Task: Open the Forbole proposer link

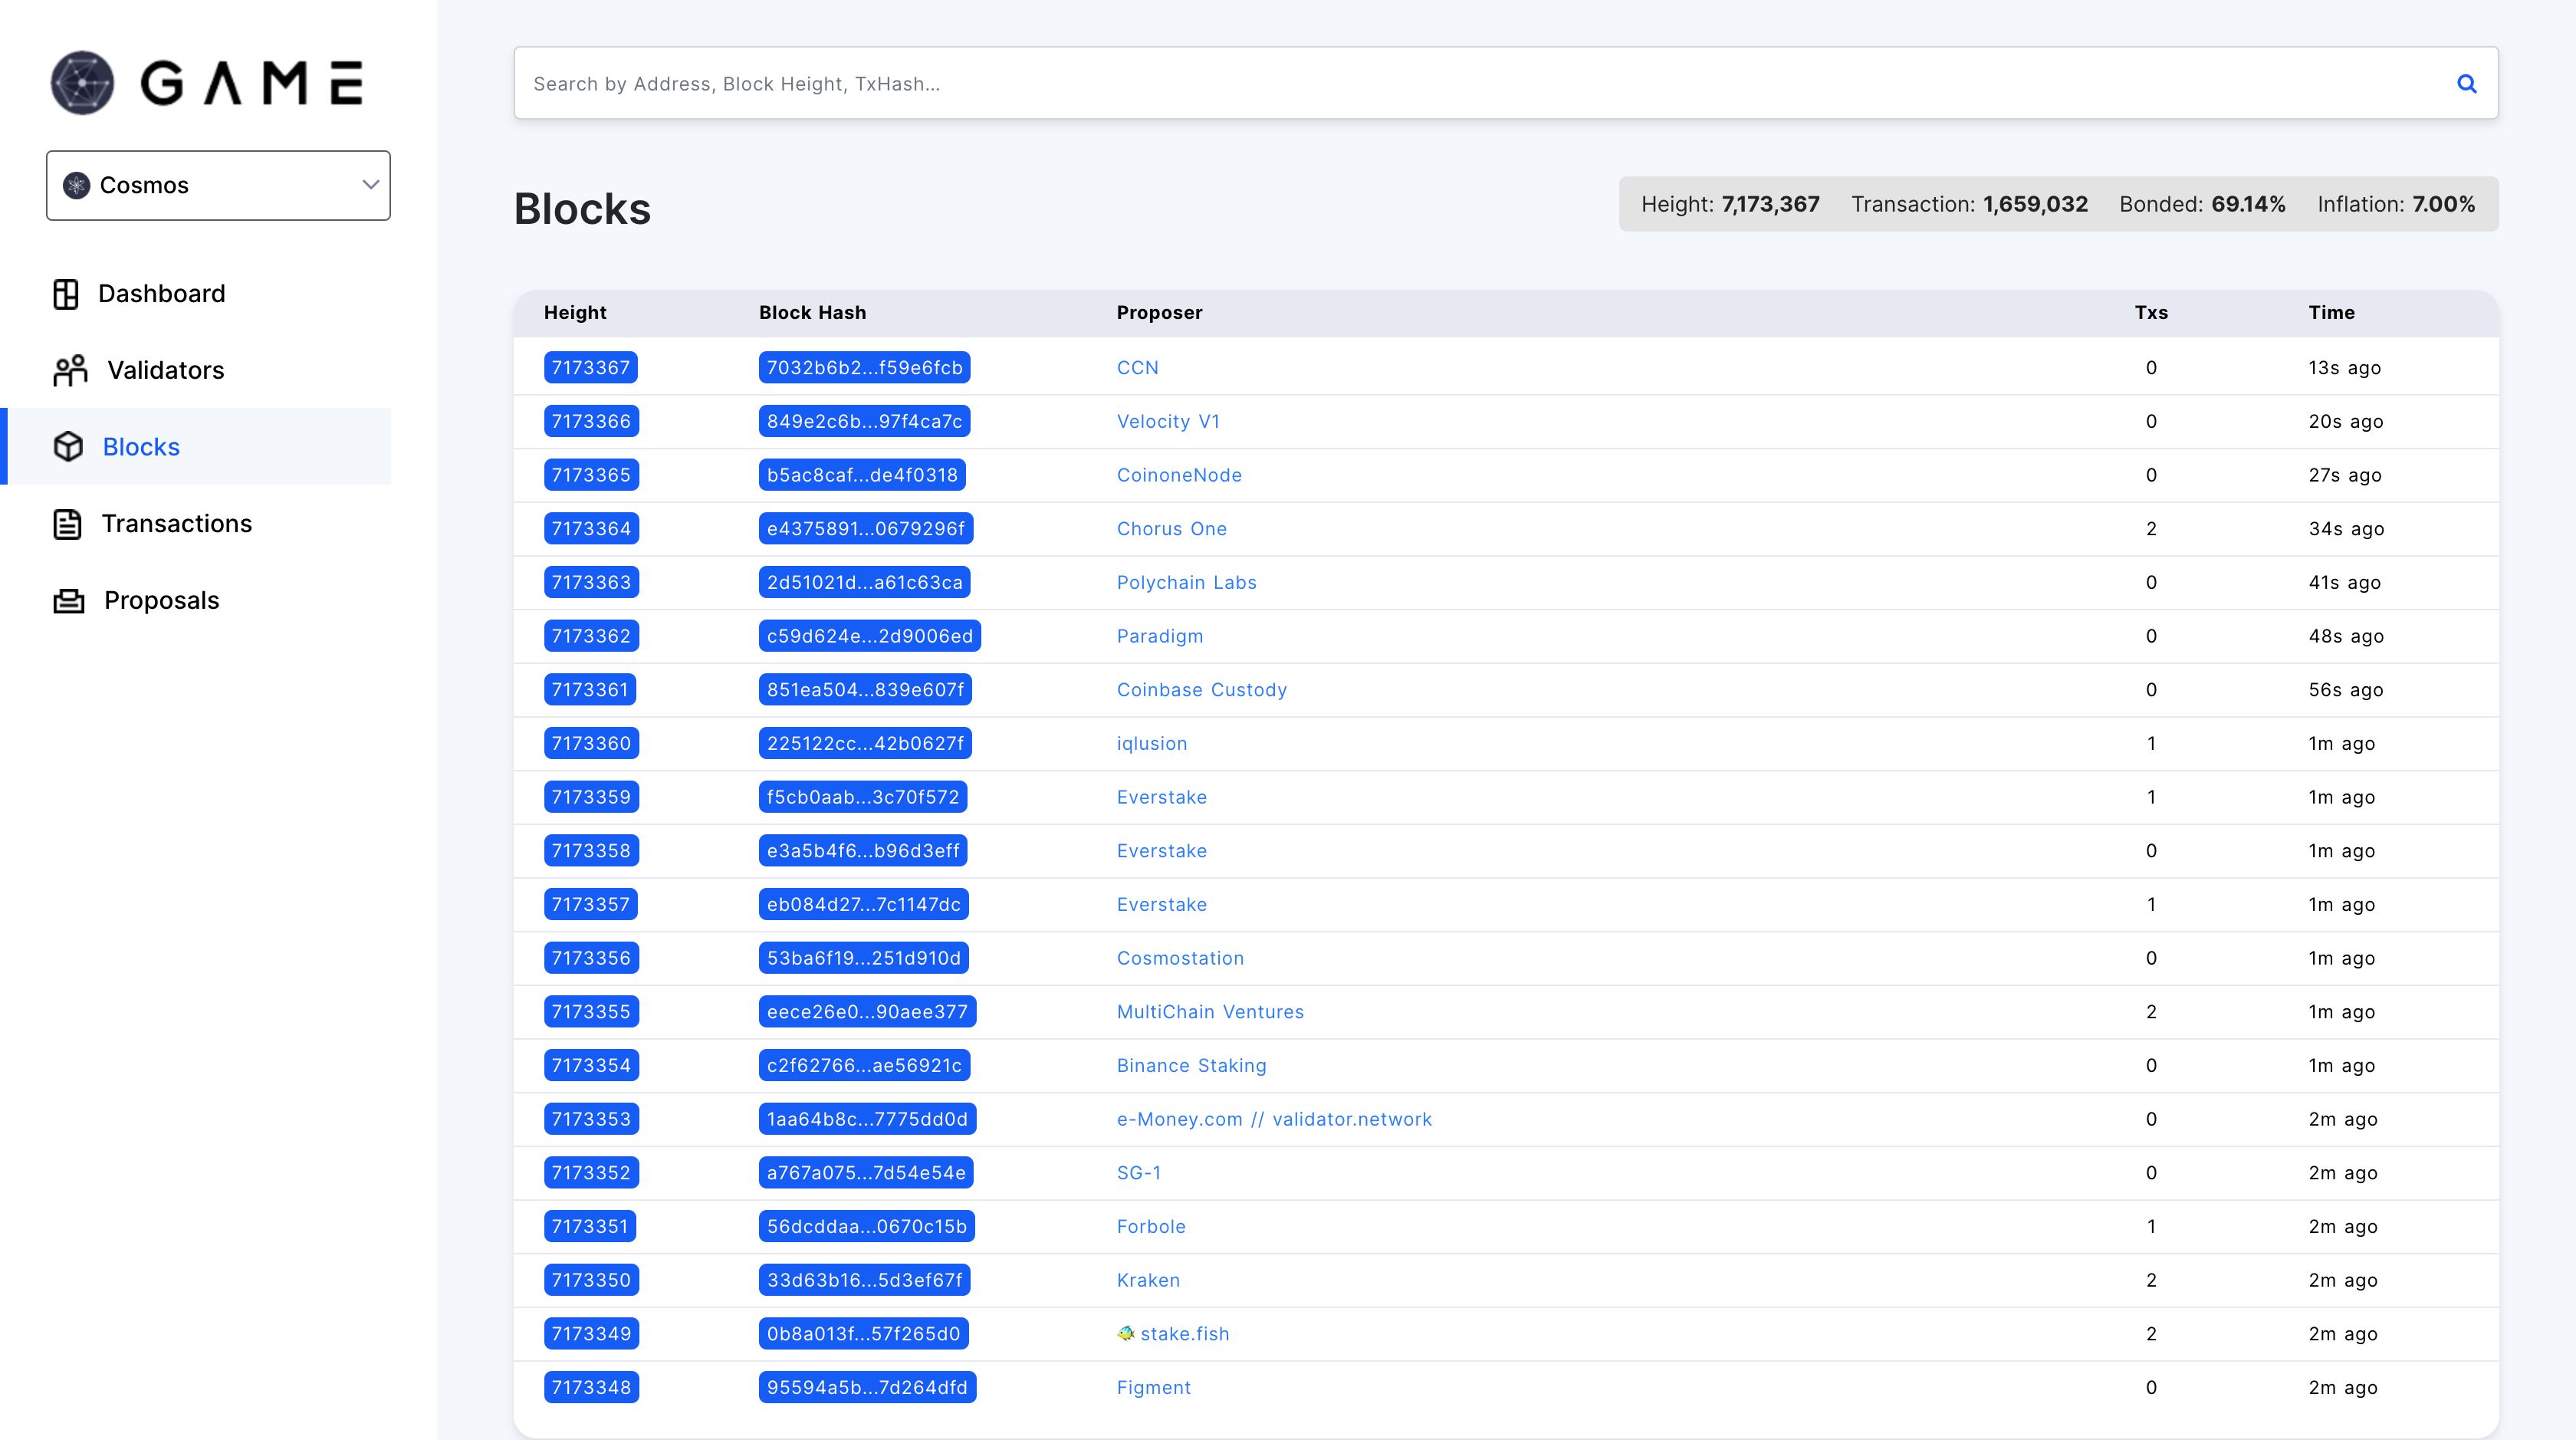Action: (1151, 1226)
